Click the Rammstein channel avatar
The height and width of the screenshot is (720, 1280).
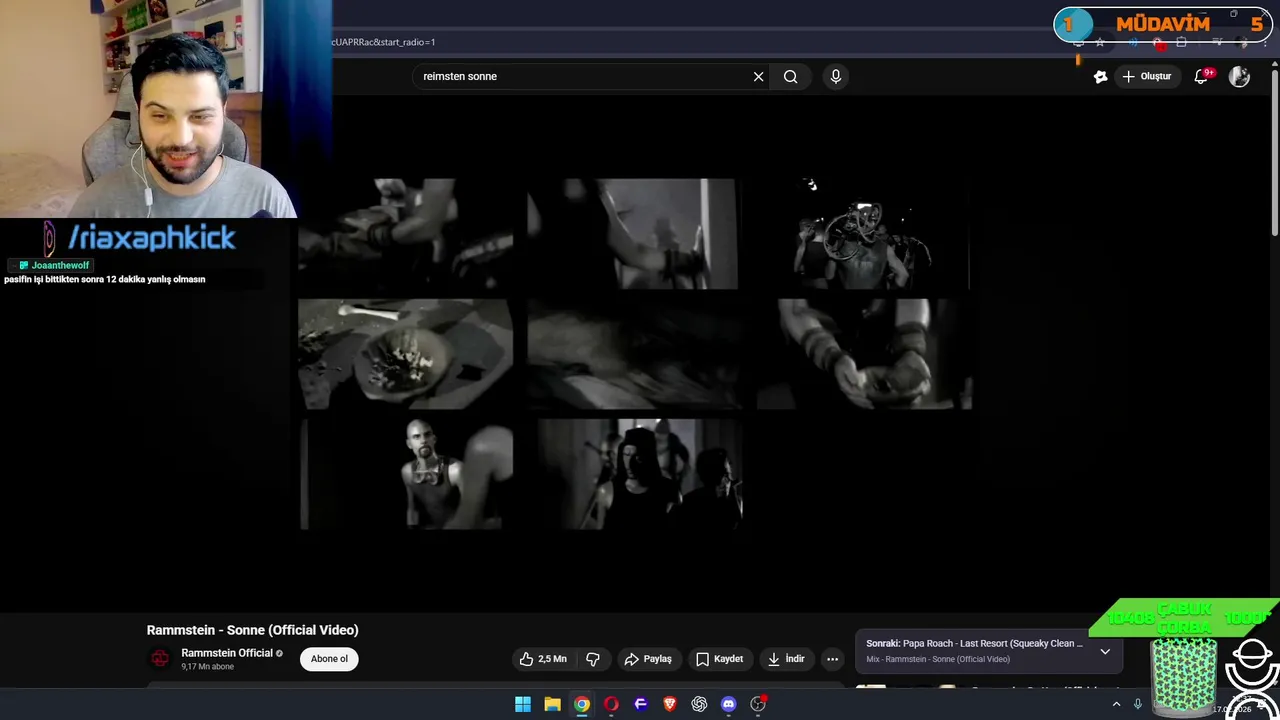(x=160, y=658)
